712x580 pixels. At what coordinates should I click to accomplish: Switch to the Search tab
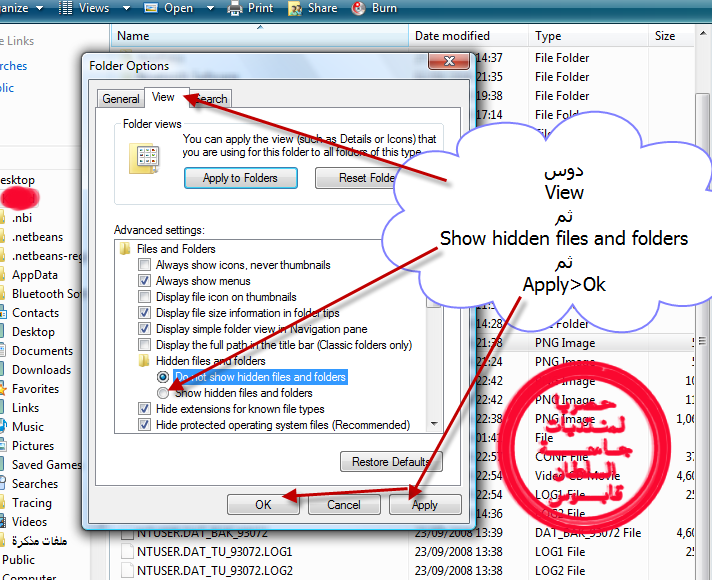212,99
